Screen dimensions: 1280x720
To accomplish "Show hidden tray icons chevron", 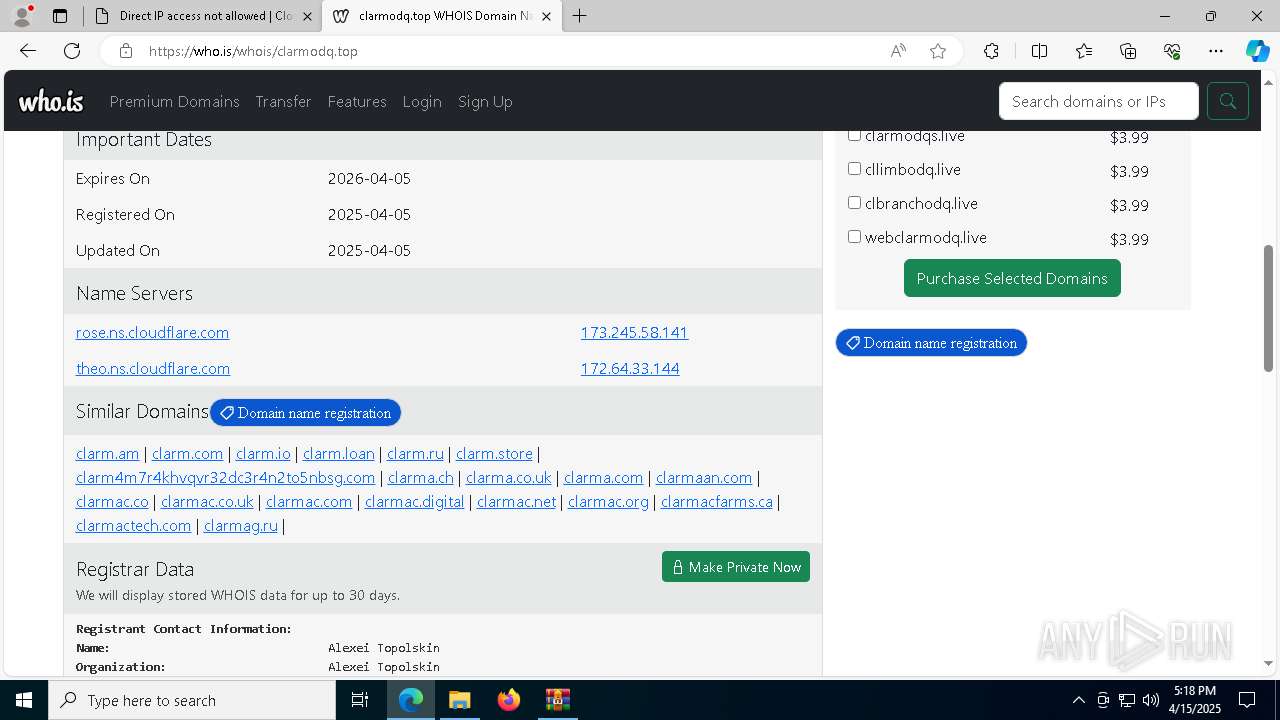I will pos(1078,700).
